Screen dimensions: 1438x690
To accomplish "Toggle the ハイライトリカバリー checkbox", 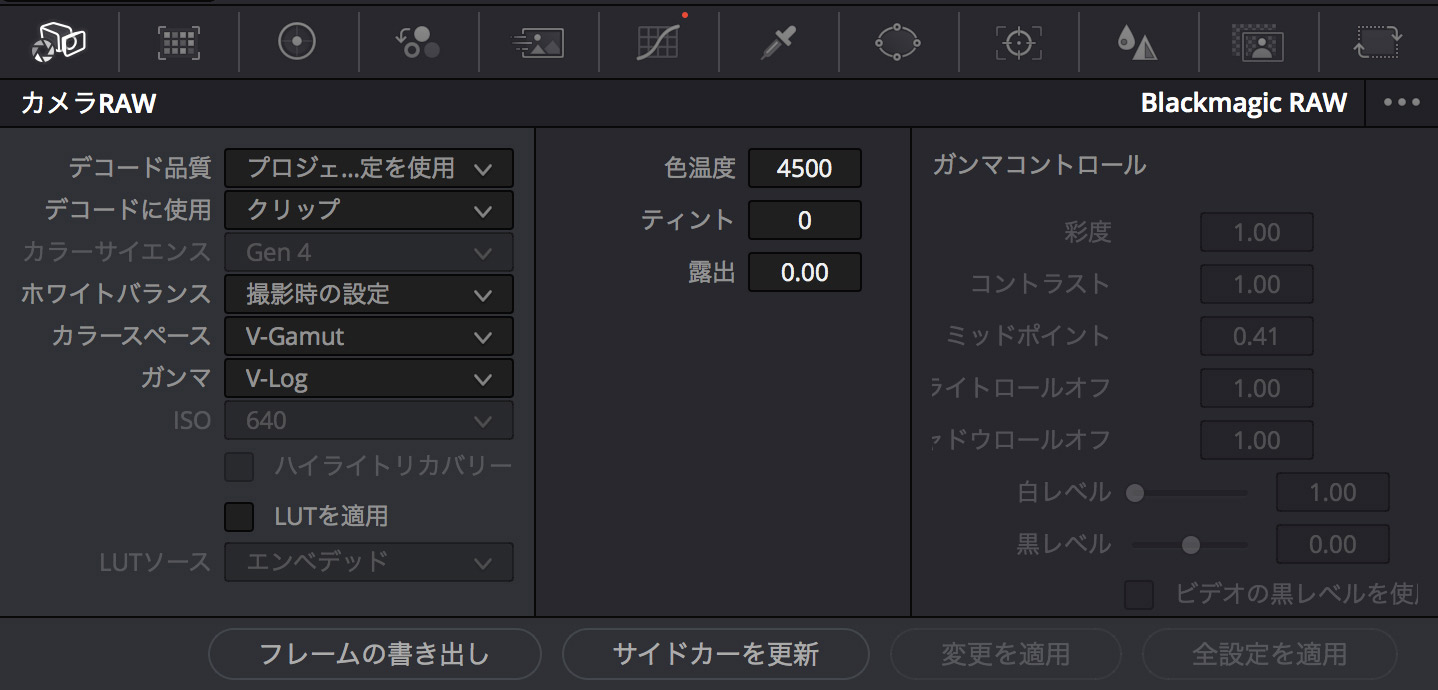I will pyautogui.click(x=238, y=466).
